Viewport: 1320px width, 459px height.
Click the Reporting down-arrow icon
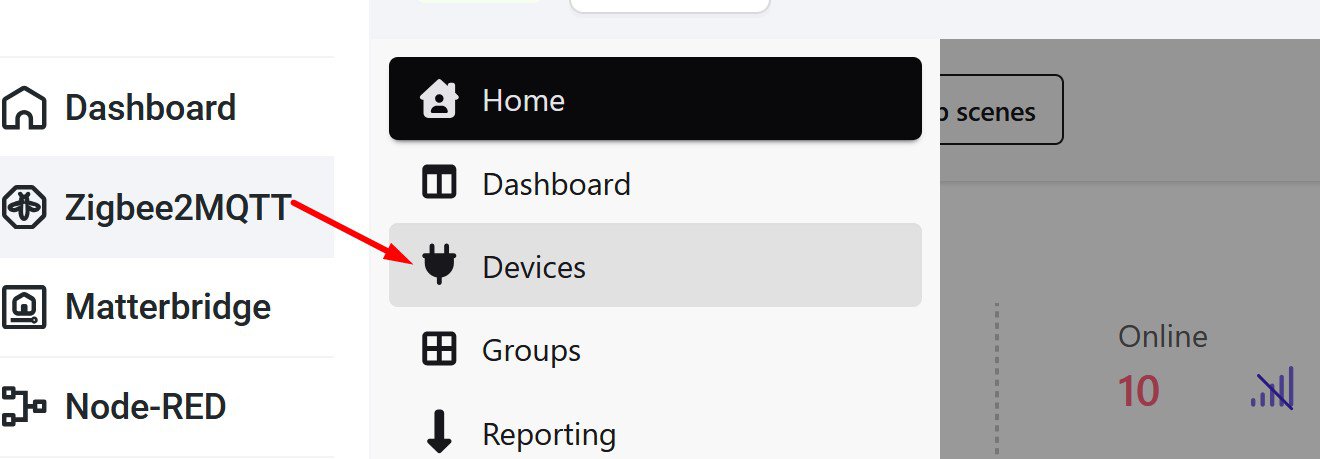click(439, 433)
